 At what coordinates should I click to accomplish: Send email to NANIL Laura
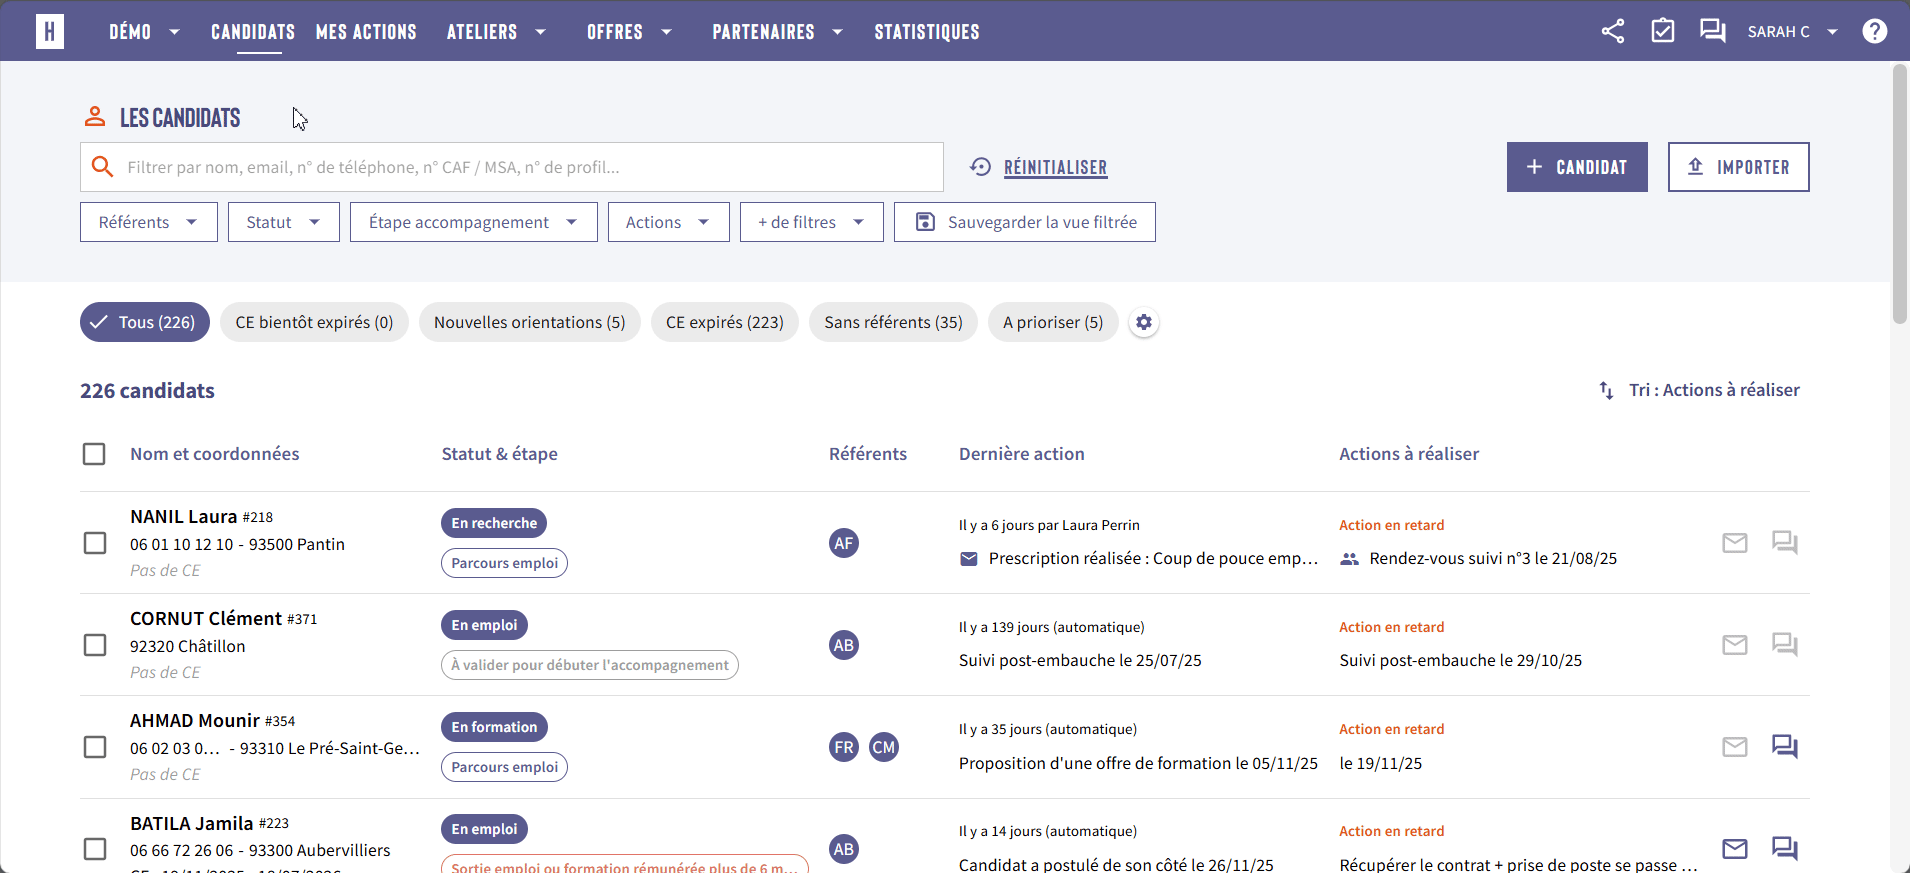coord(1735,543)
